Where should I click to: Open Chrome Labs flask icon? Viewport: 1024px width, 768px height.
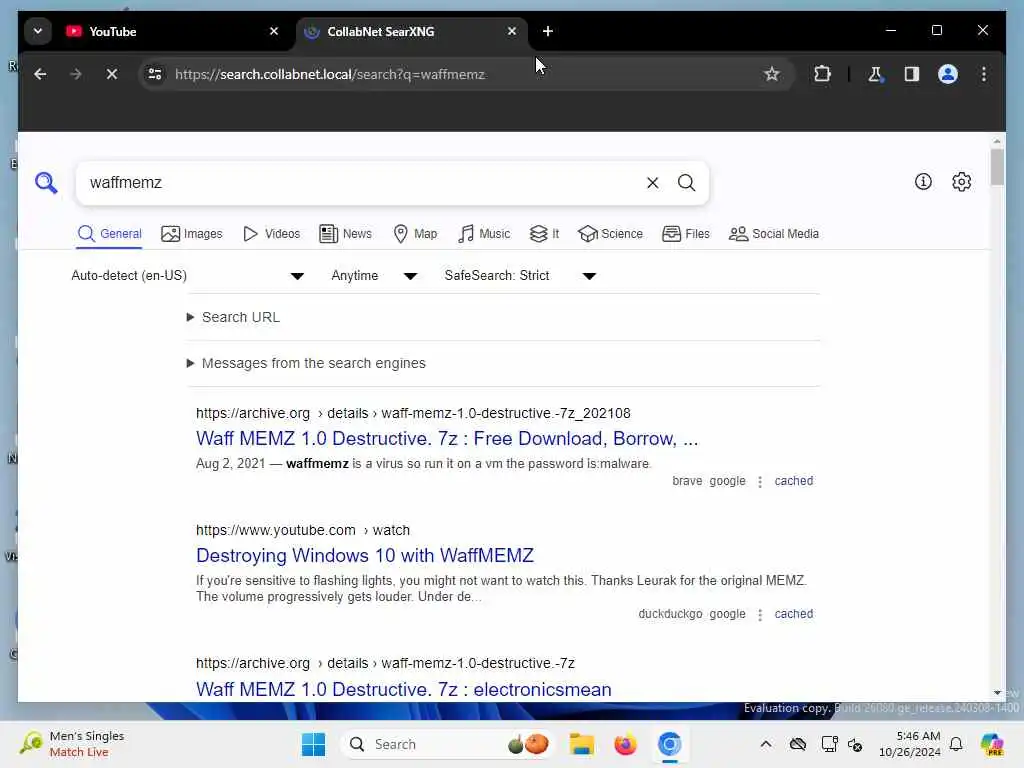tap(875, 74)
